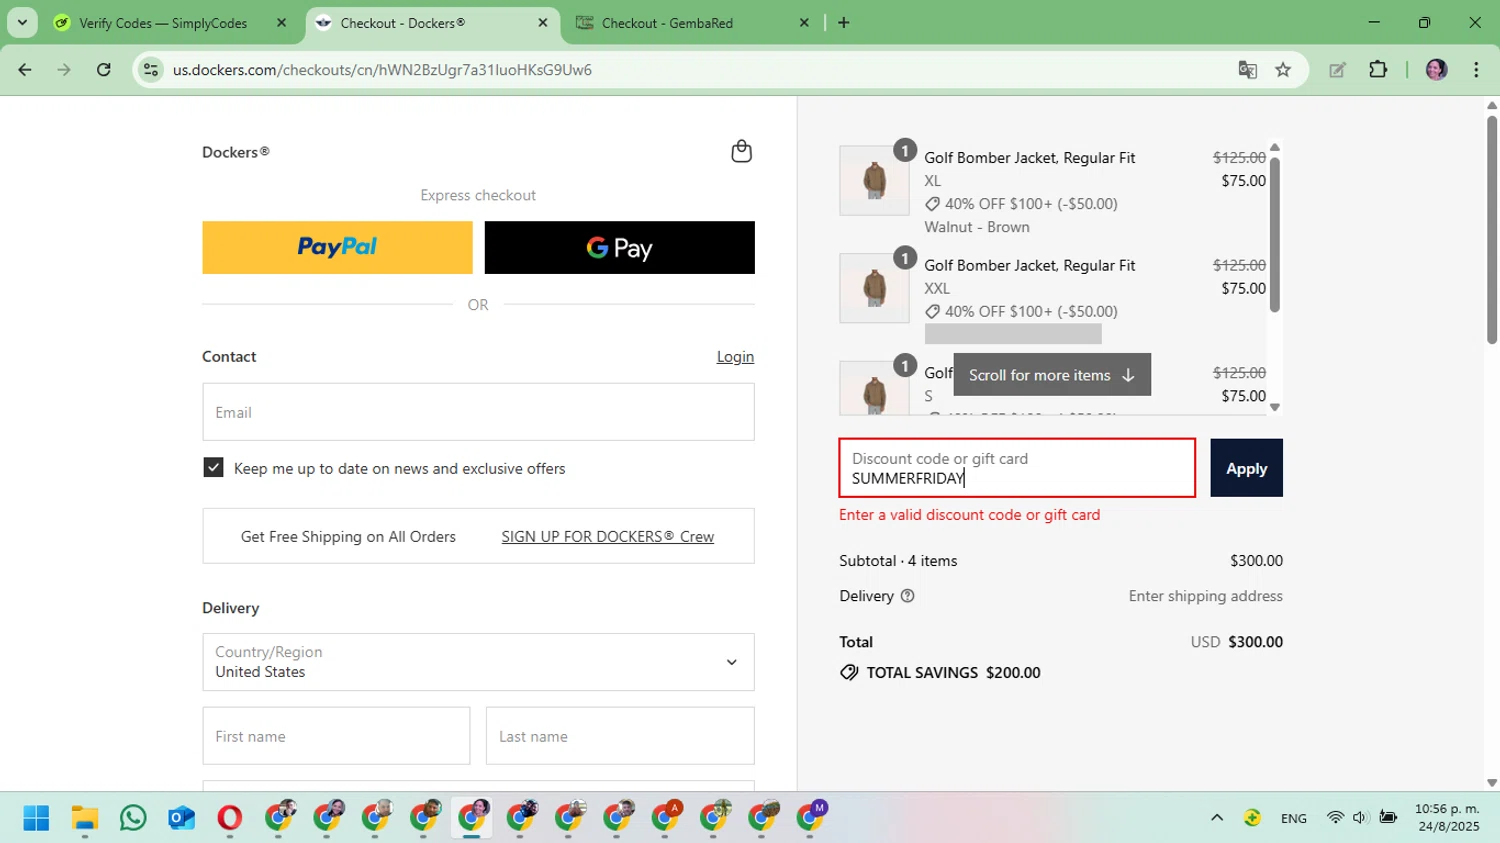Click the 'Subtotal · 4 items' label

[898, 561]
